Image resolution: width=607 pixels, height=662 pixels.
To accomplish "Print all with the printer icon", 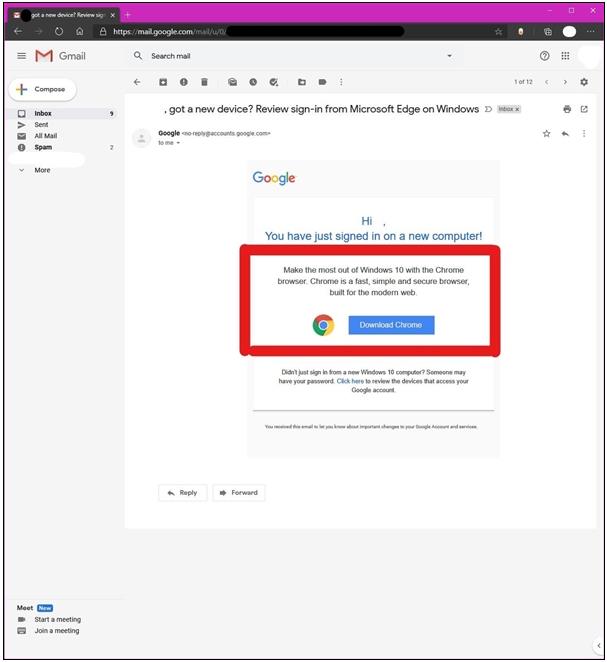I will pyautogui.click(x=567, y=109).
